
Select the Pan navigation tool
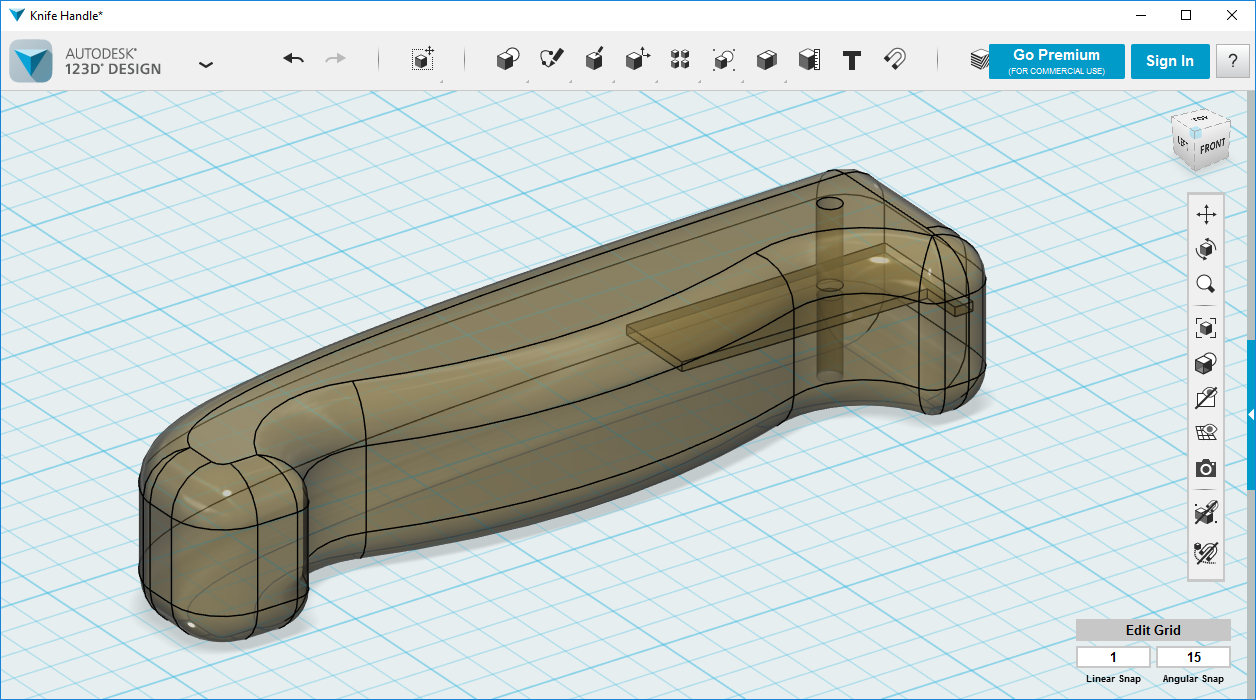tap(1206, 214)
